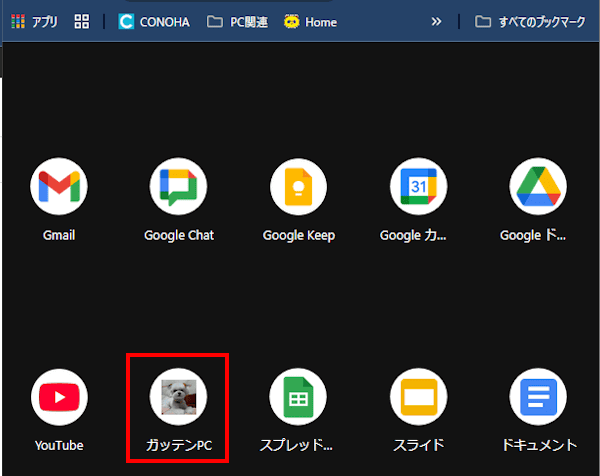Image resolution: width=600 pixels, height=476 pixels.
Task: Expand hidden bookmarks with the » chevron
Action: coord(436,22)
